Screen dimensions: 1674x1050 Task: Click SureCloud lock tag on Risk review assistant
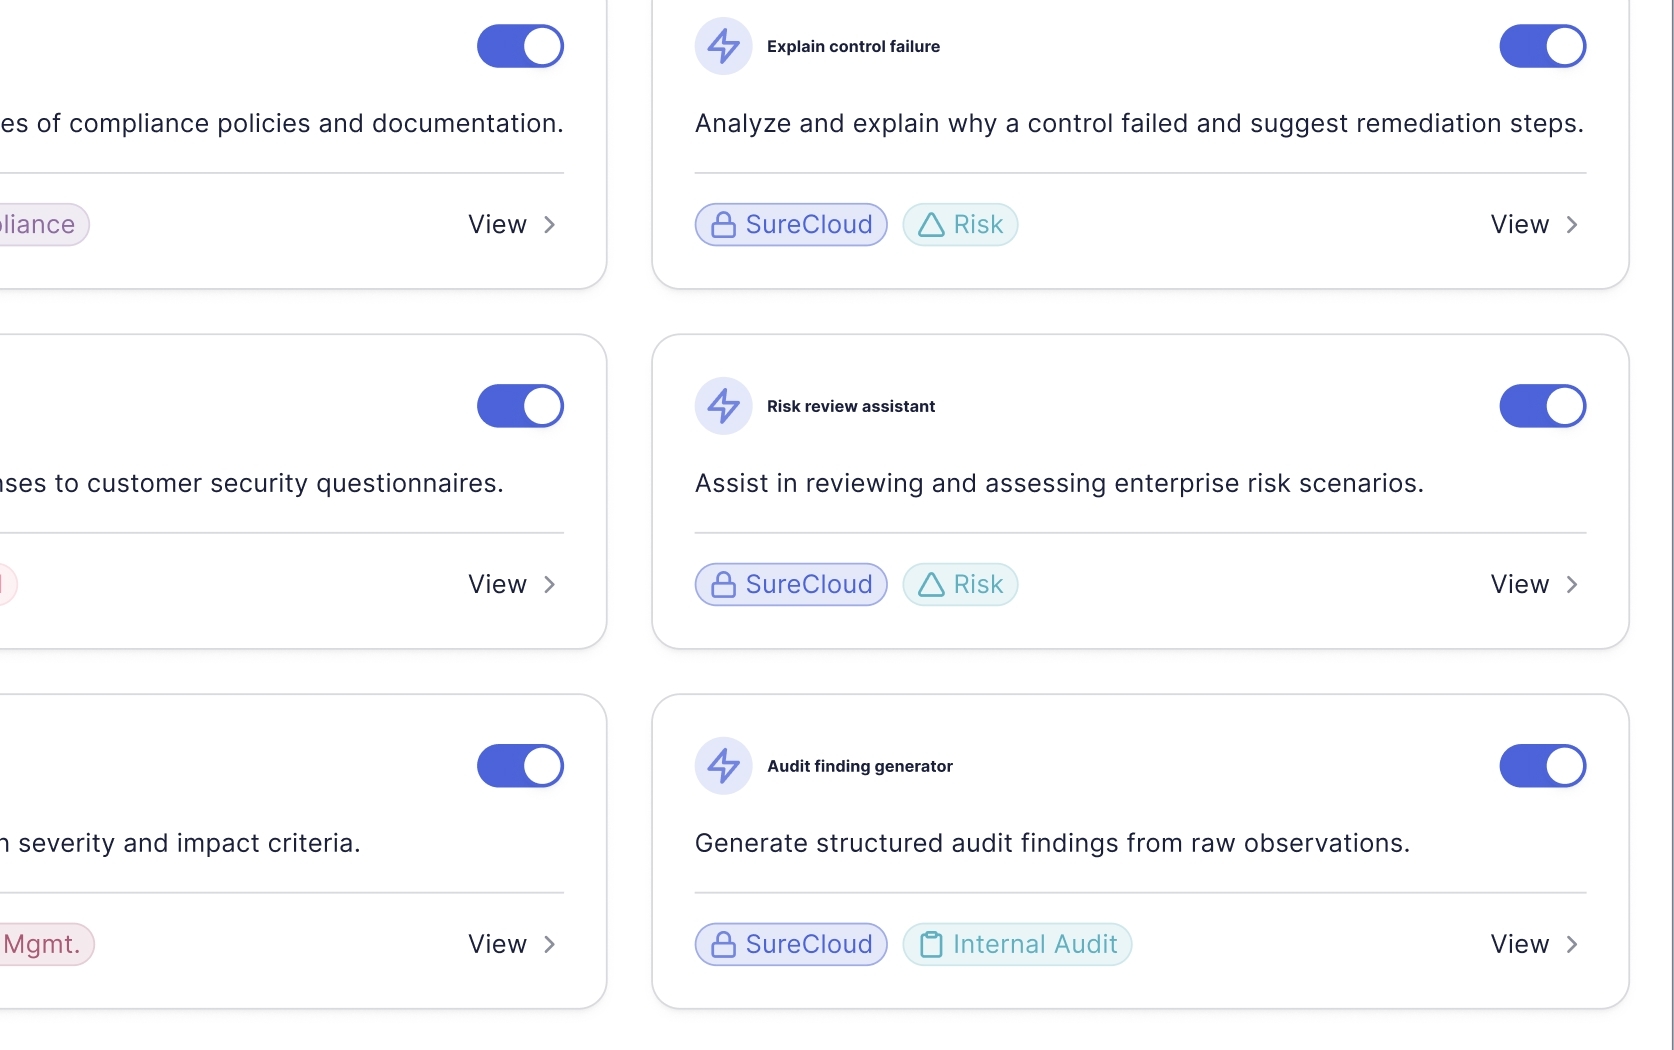click(791, 585)
